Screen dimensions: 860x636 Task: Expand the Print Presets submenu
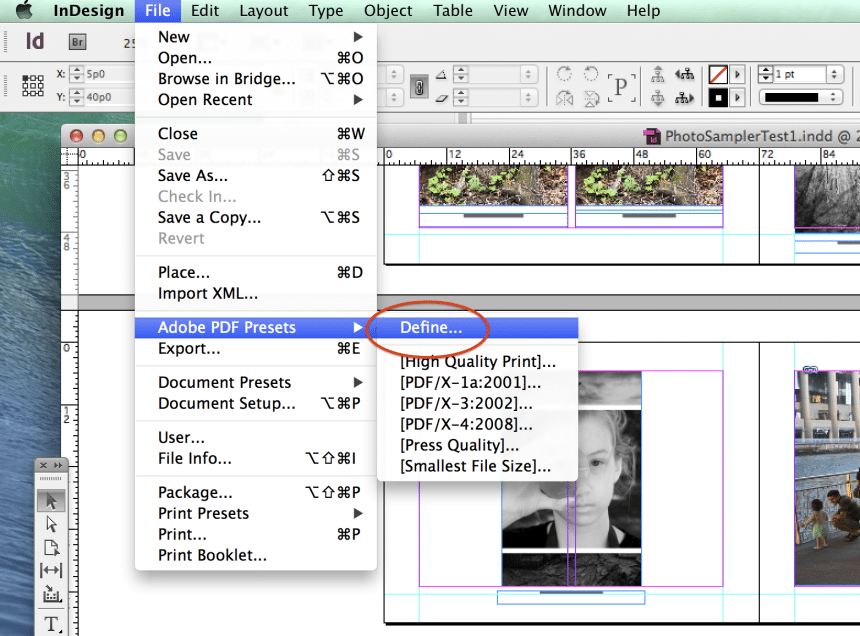point(256,513)
